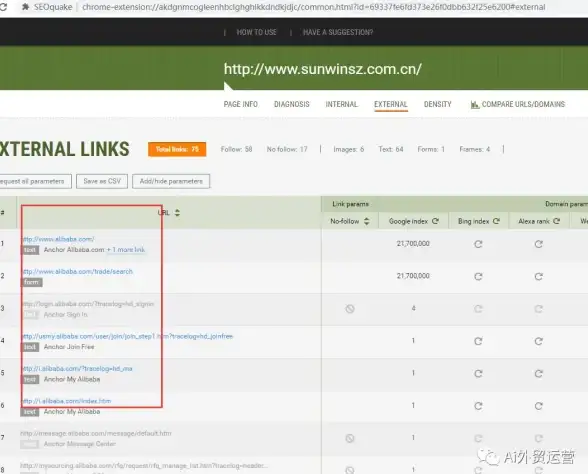Click the 'text' tag beside Anchor Join Free

coord(30,347)
